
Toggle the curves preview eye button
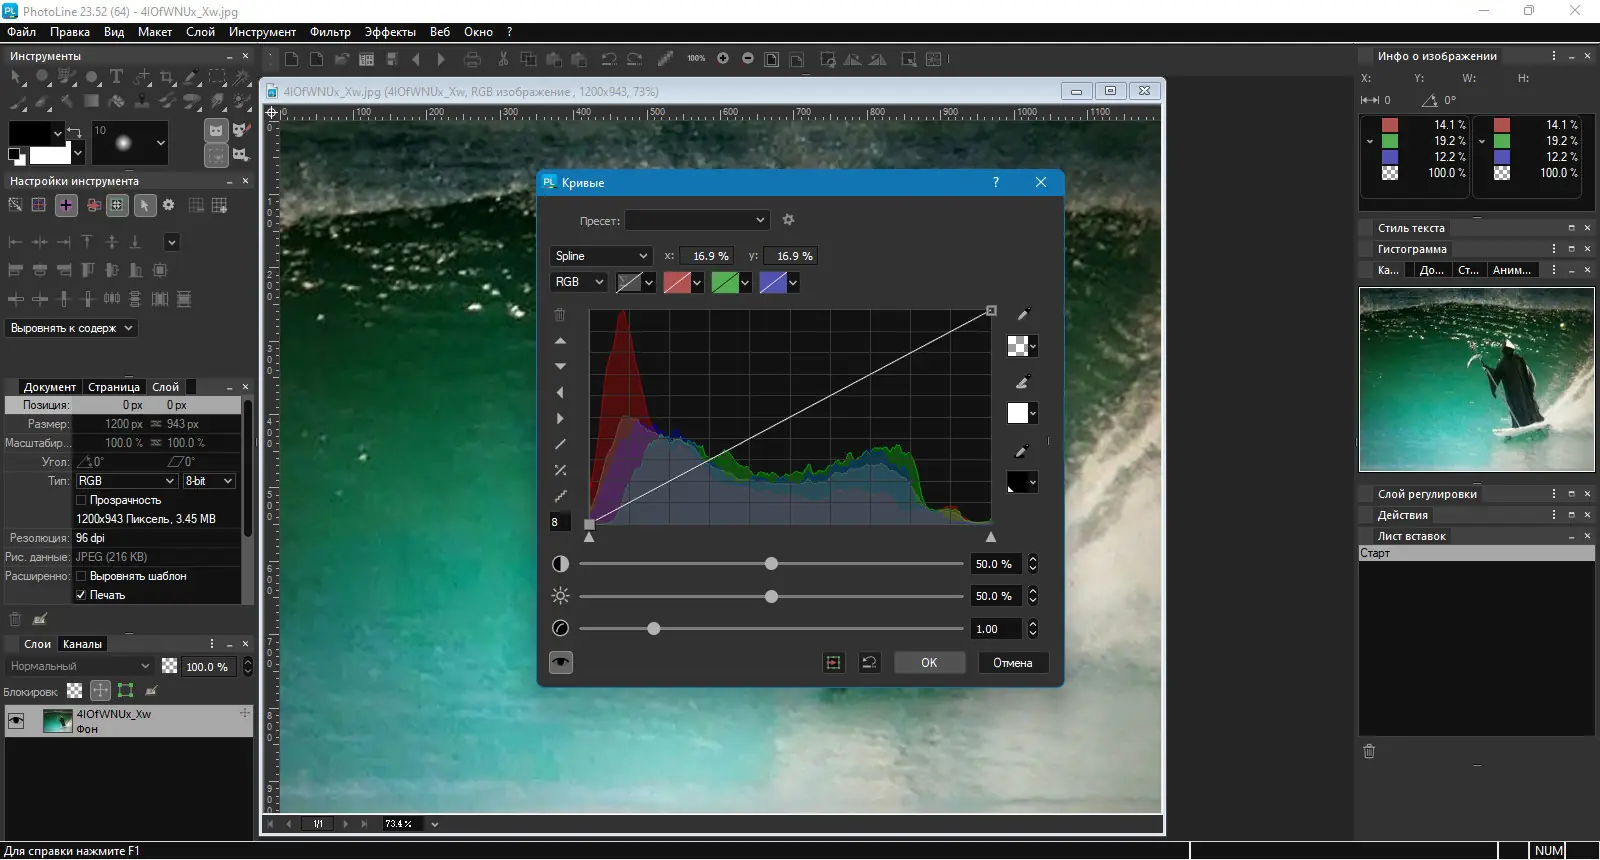tap(561, 662)
